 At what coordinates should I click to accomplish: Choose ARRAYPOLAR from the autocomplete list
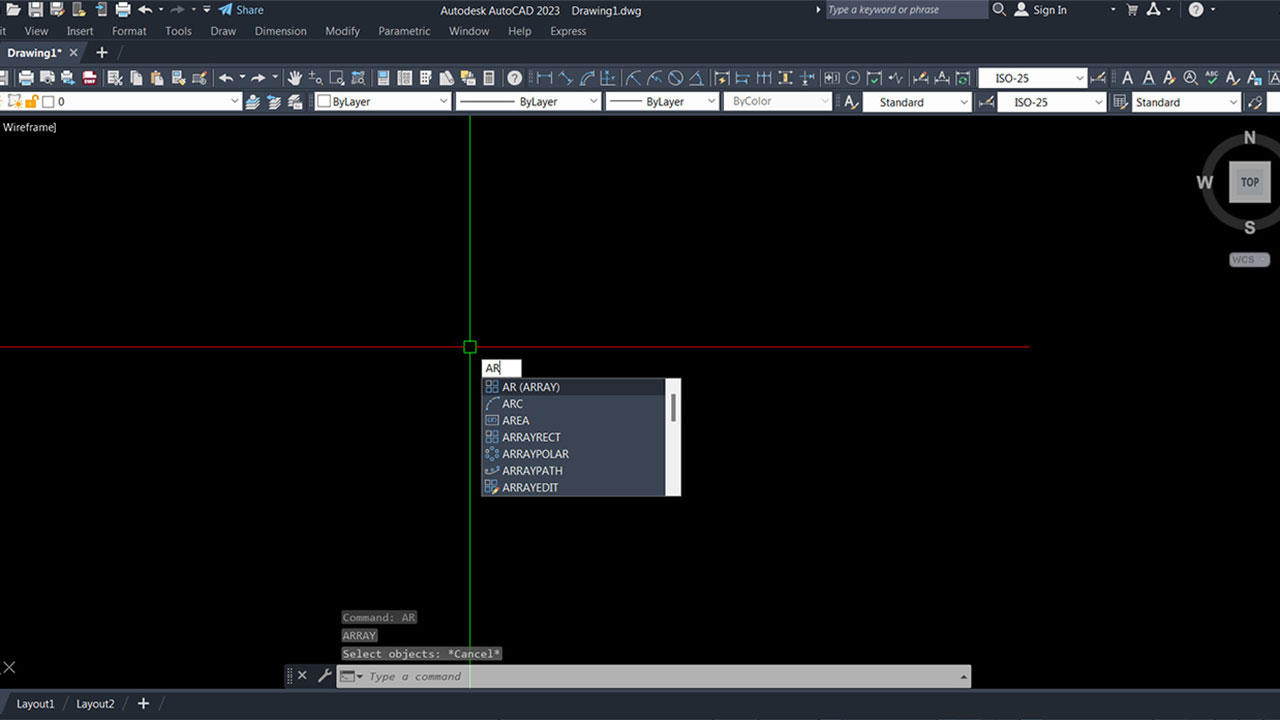pos(574,454)
